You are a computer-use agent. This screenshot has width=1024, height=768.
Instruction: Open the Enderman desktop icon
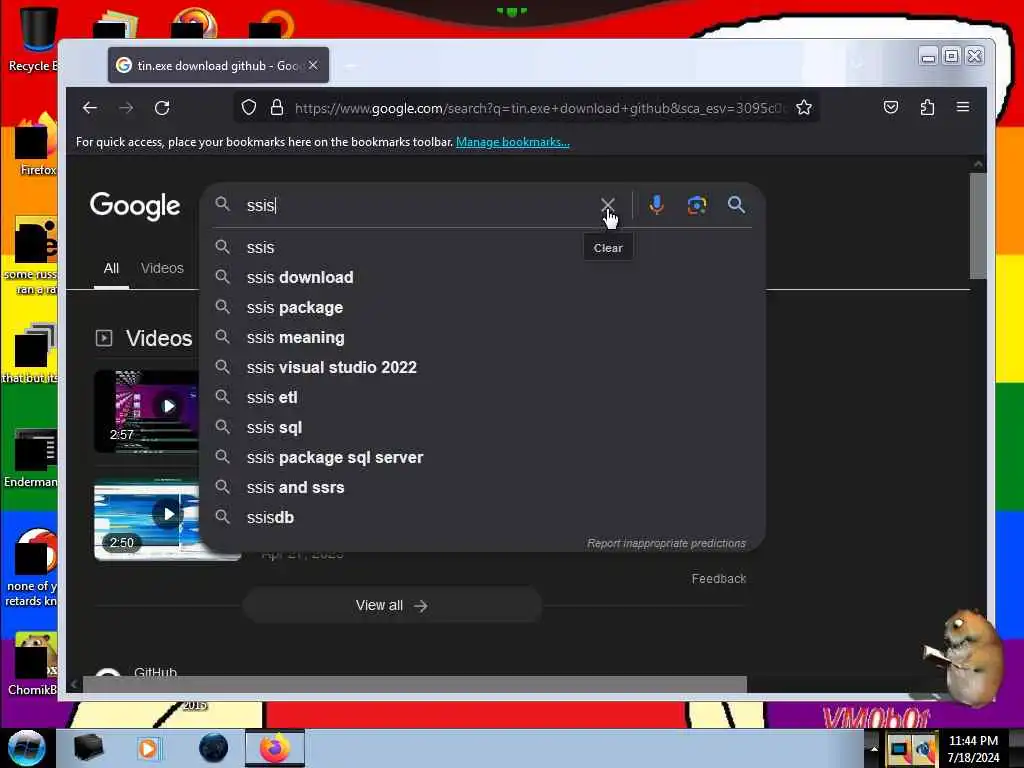coord(31,457)
